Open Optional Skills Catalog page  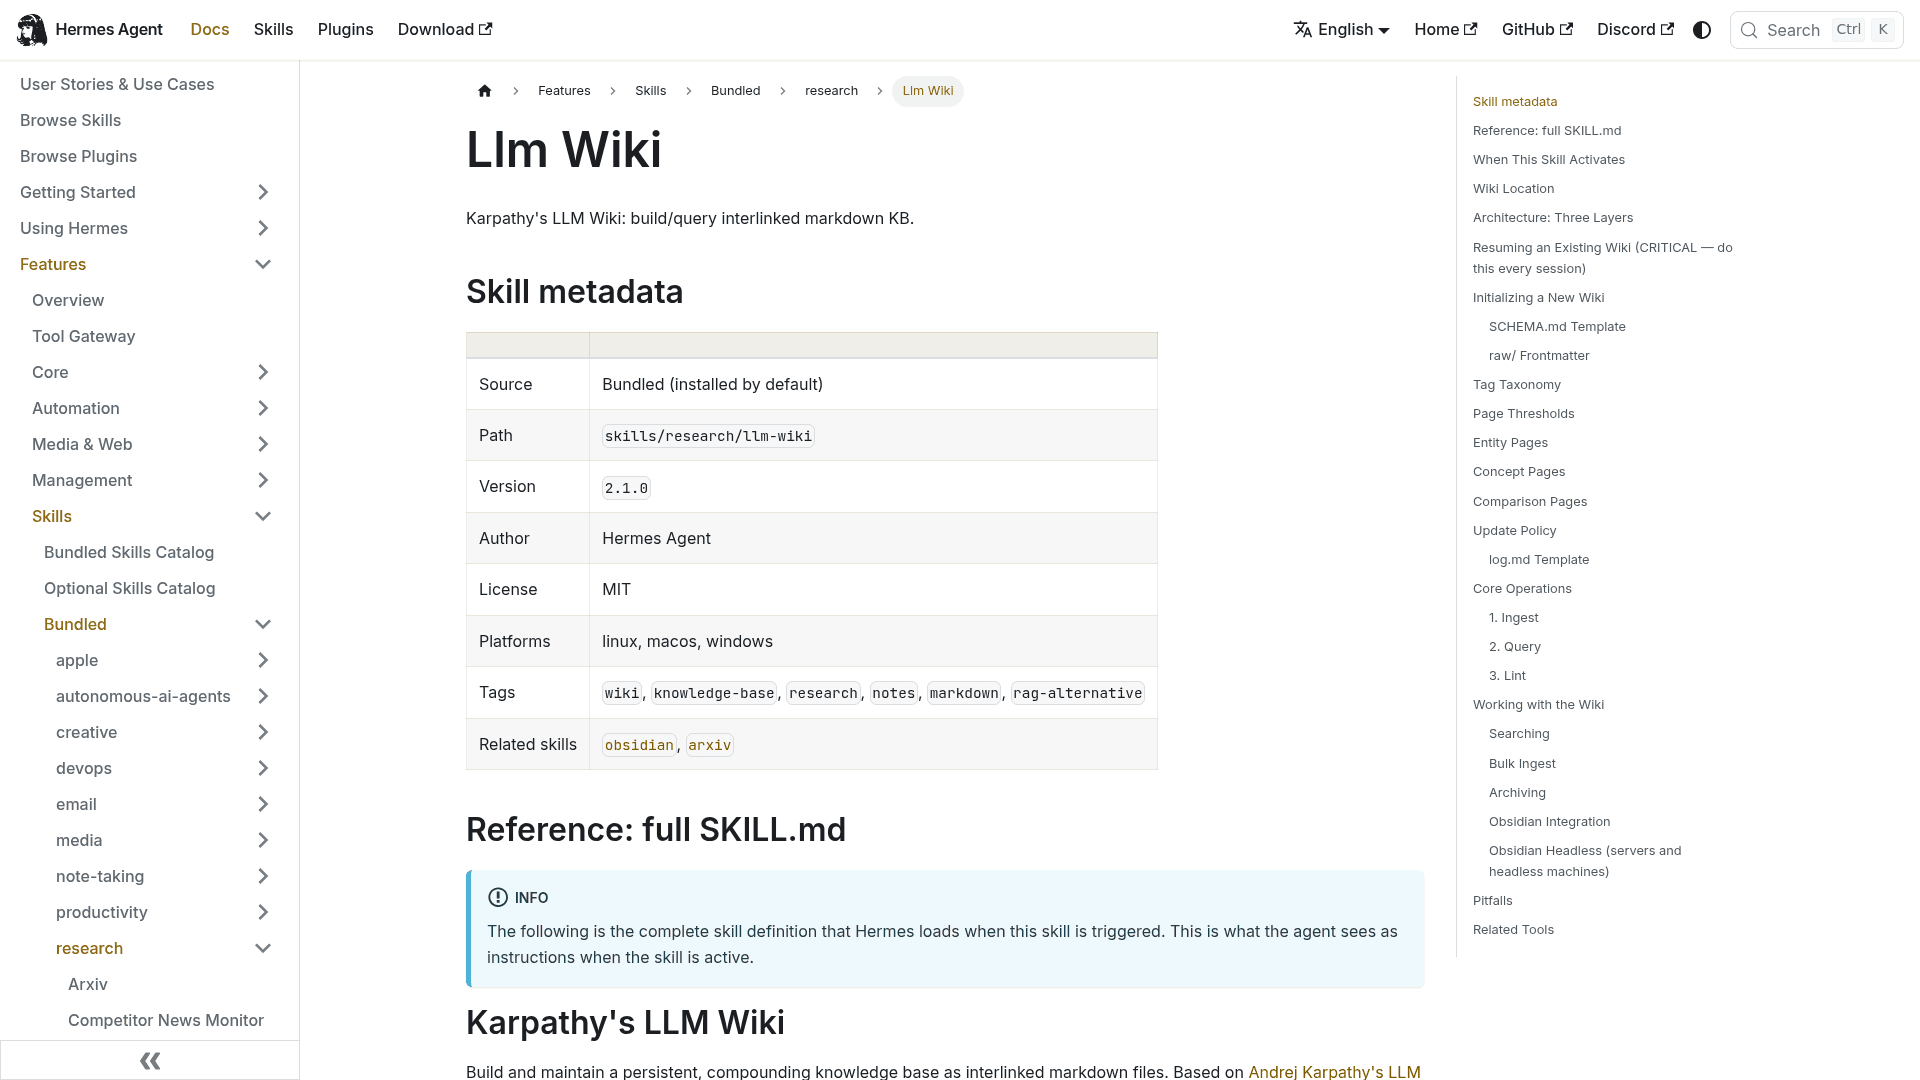[x=129, y=588]
